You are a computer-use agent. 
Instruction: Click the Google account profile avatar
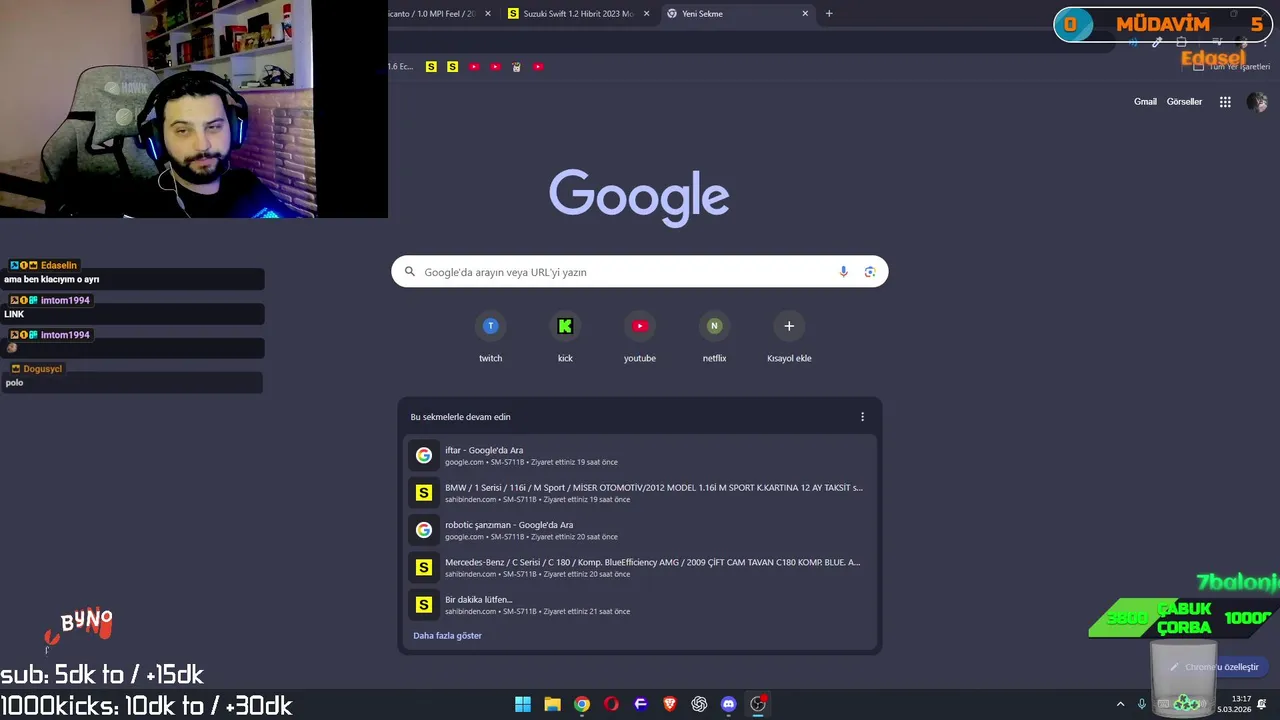(x=1257, y=102)
